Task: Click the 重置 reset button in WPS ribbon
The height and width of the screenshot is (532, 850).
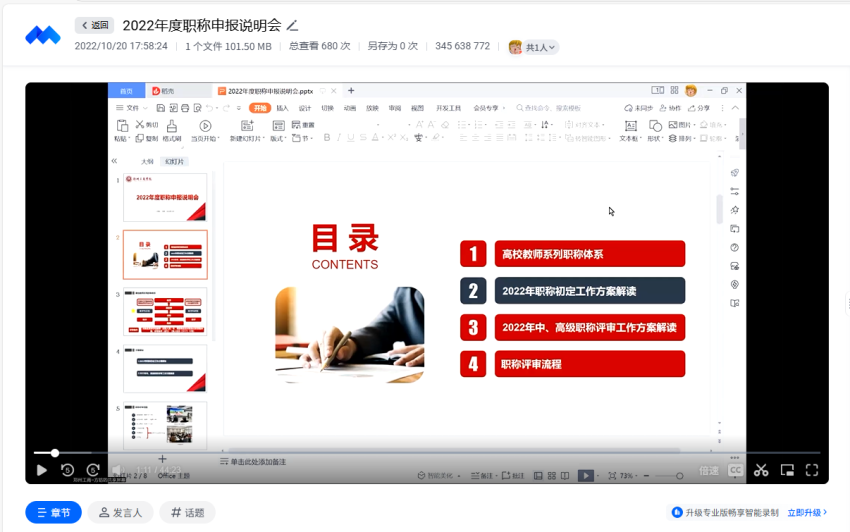Action: (304, 125)
